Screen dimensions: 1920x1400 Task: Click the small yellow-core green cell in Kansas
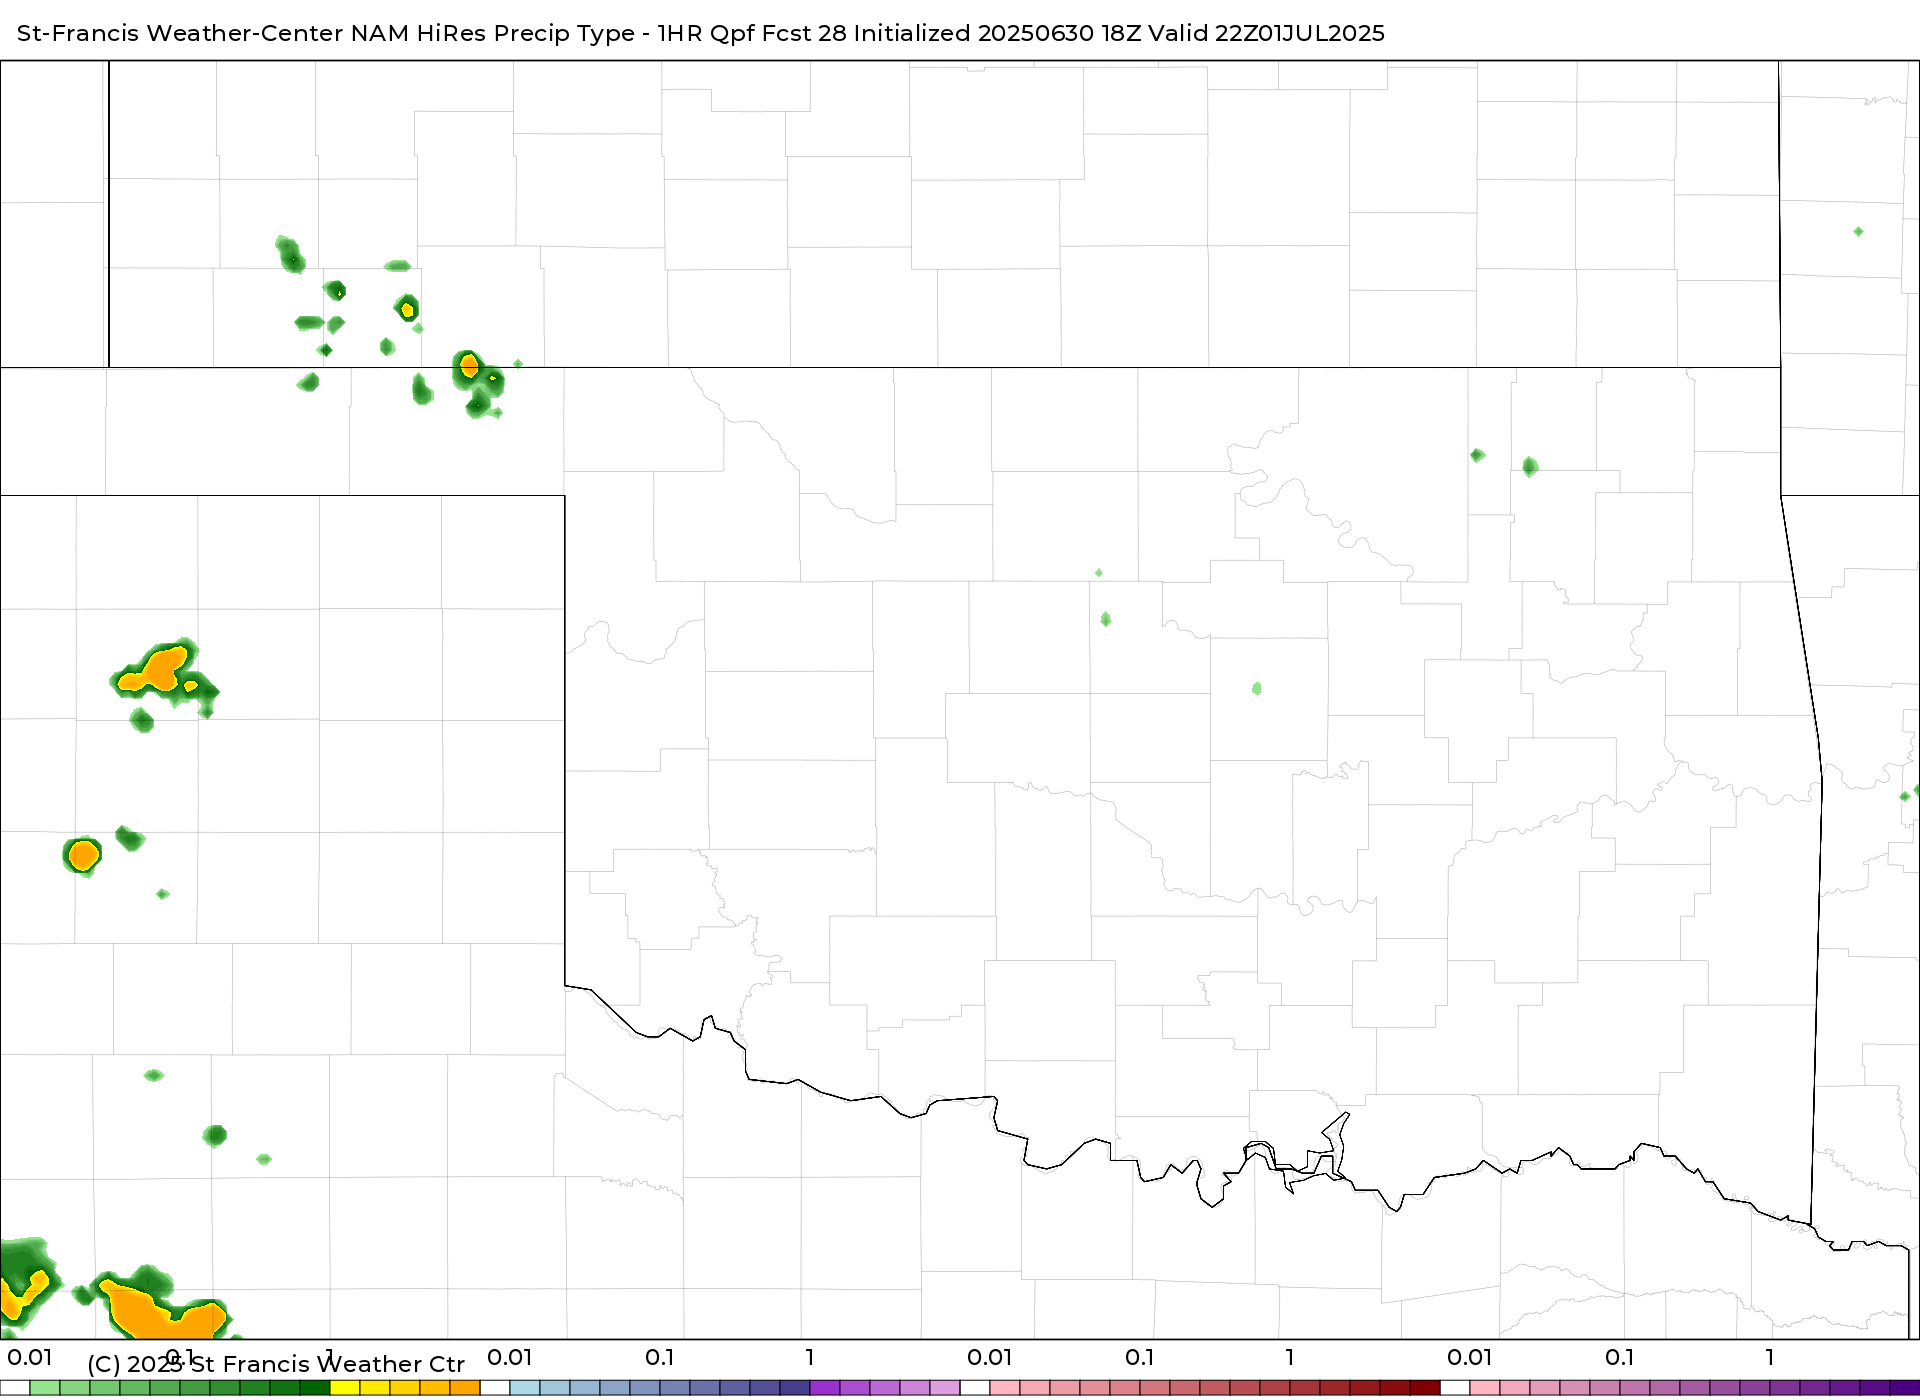pyautogui.click(x=407, y=309)
